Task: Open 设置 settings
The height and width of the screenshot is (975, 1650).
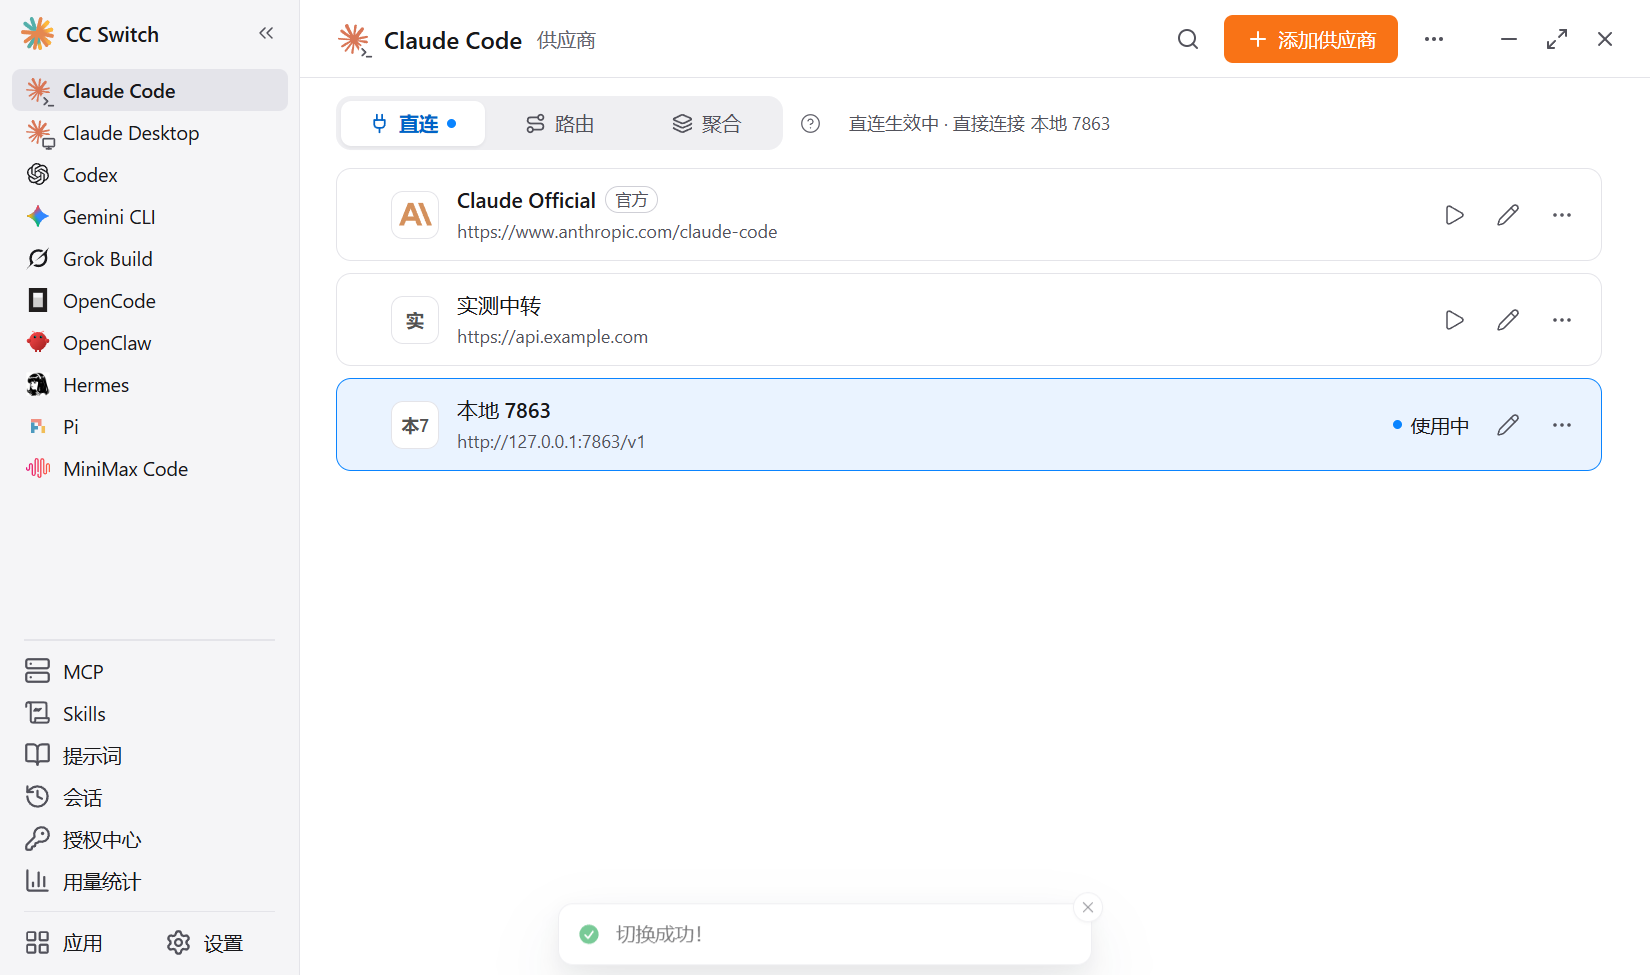Action: [x=205, y=943]
